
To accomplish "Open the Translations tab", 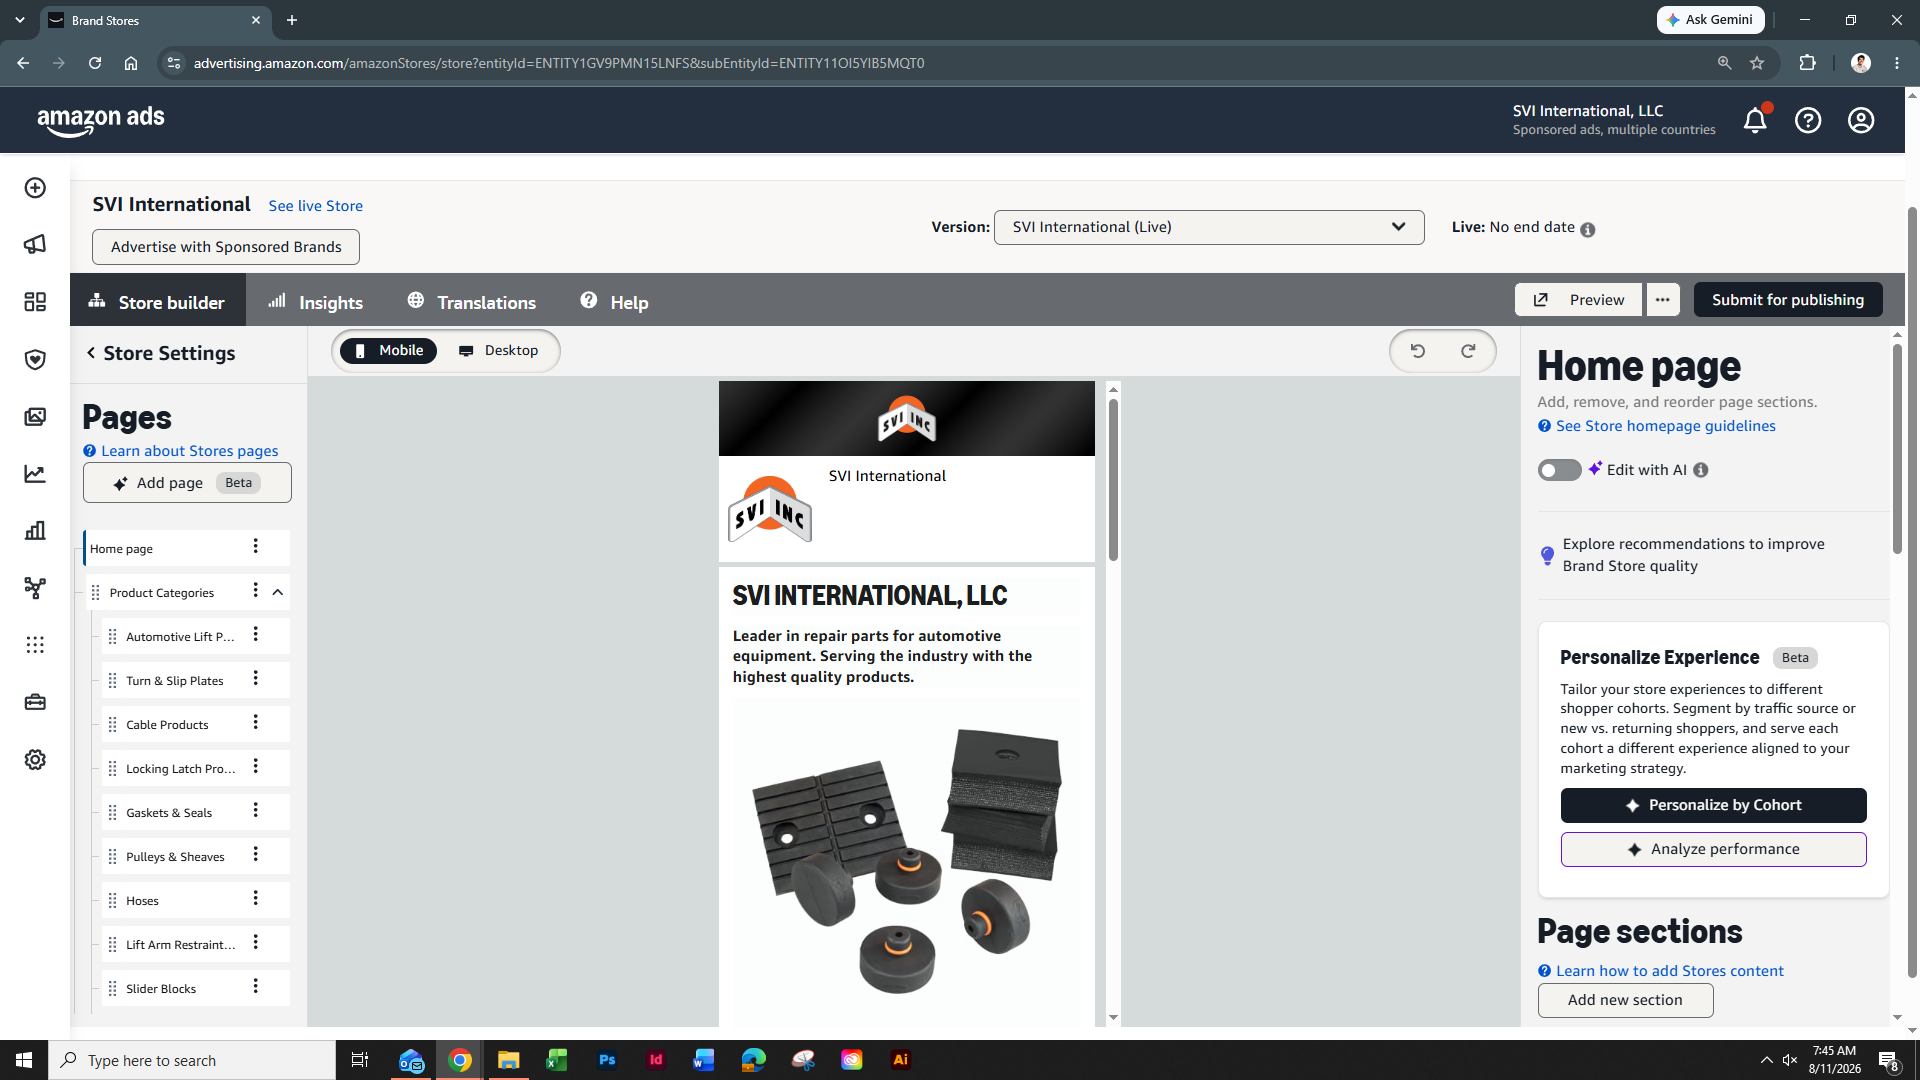I will click(x=472, y=301).
